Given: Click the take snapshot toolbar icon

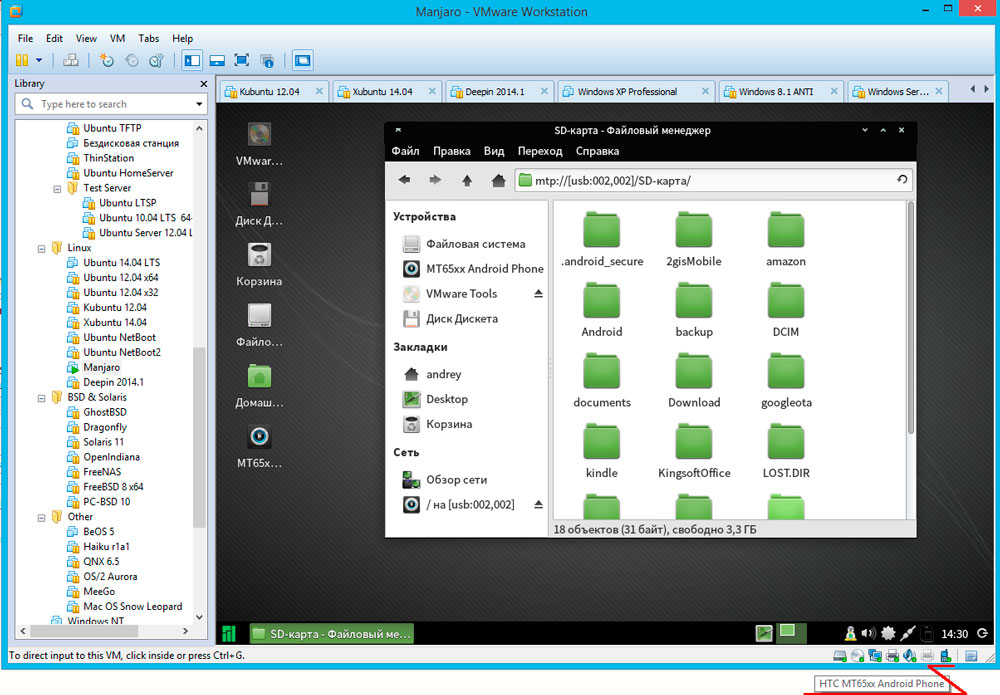Looking at the screenshot, I should click(107, 61).
